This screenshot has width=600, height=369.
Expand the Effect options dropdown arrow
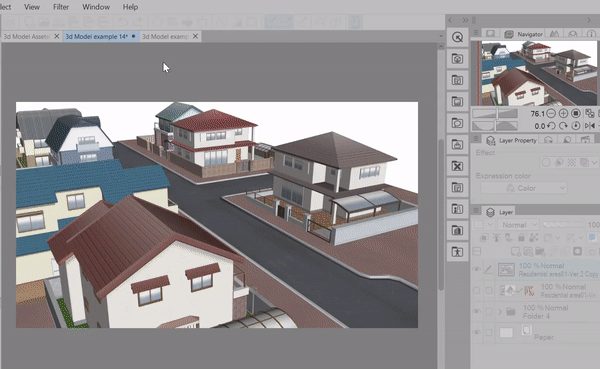tap(594, 163)
